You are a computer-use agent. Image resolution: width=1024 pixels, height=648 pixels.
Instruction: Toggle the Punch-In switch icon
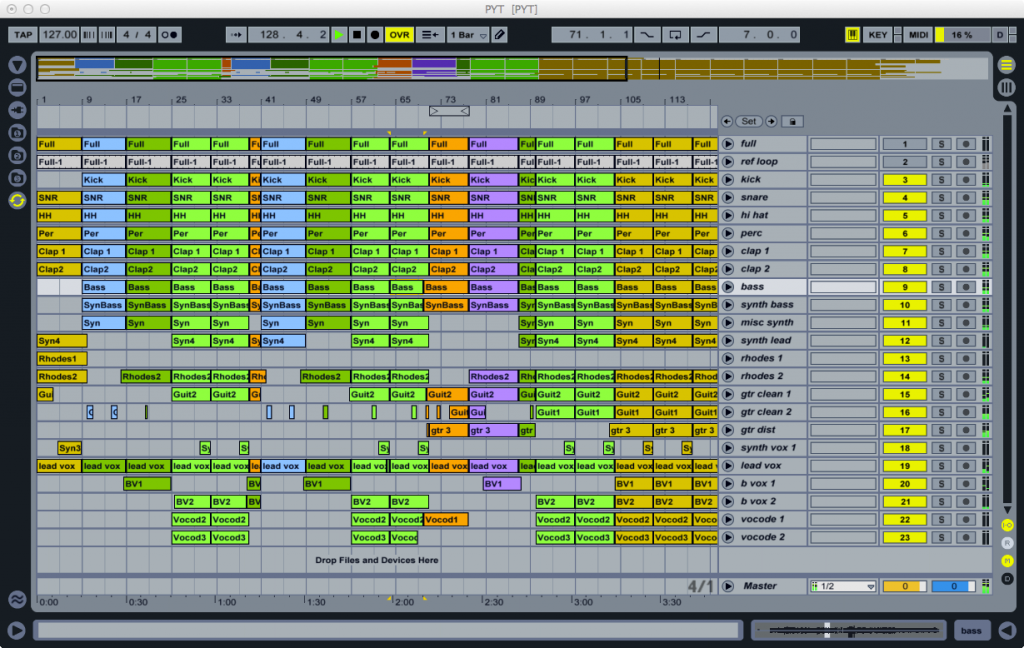[x=647, y=35]
